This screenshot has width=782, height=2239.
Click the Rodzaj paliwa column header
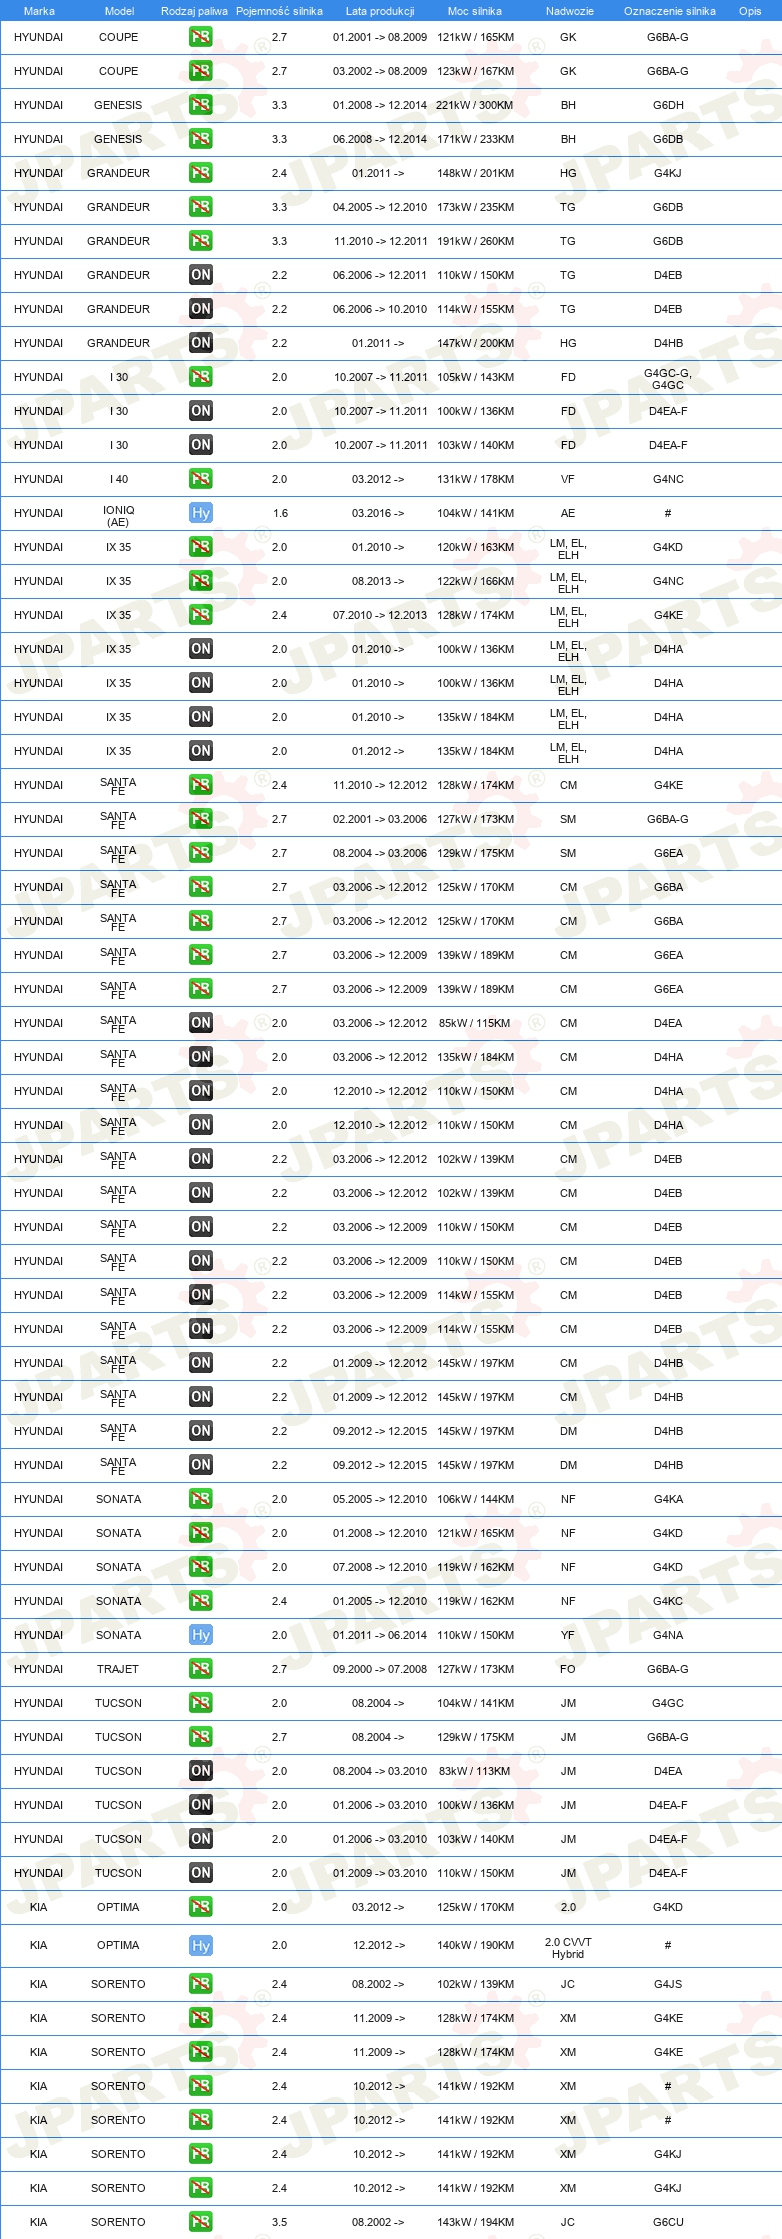point(194,11)
